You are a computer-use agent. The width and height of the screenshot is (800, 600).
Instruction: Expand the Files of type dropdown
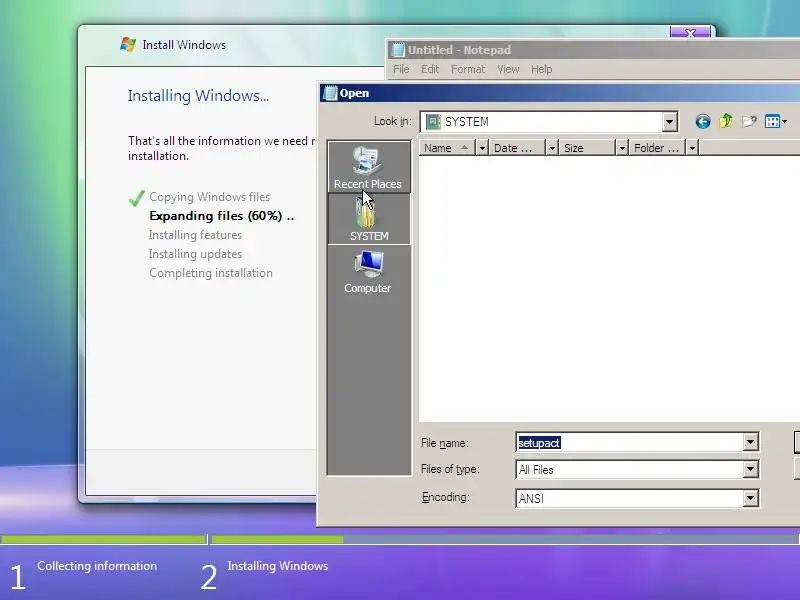pos(750,469)
